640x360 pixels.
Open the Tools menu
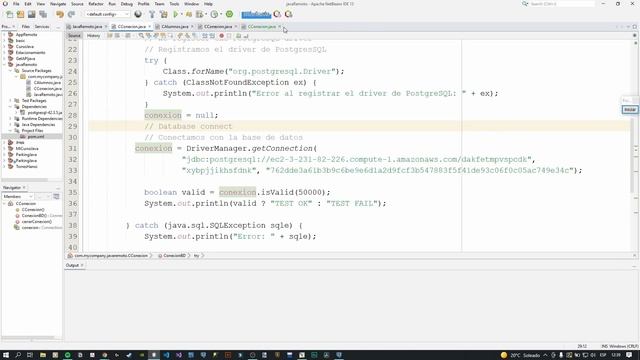(174, 4)
